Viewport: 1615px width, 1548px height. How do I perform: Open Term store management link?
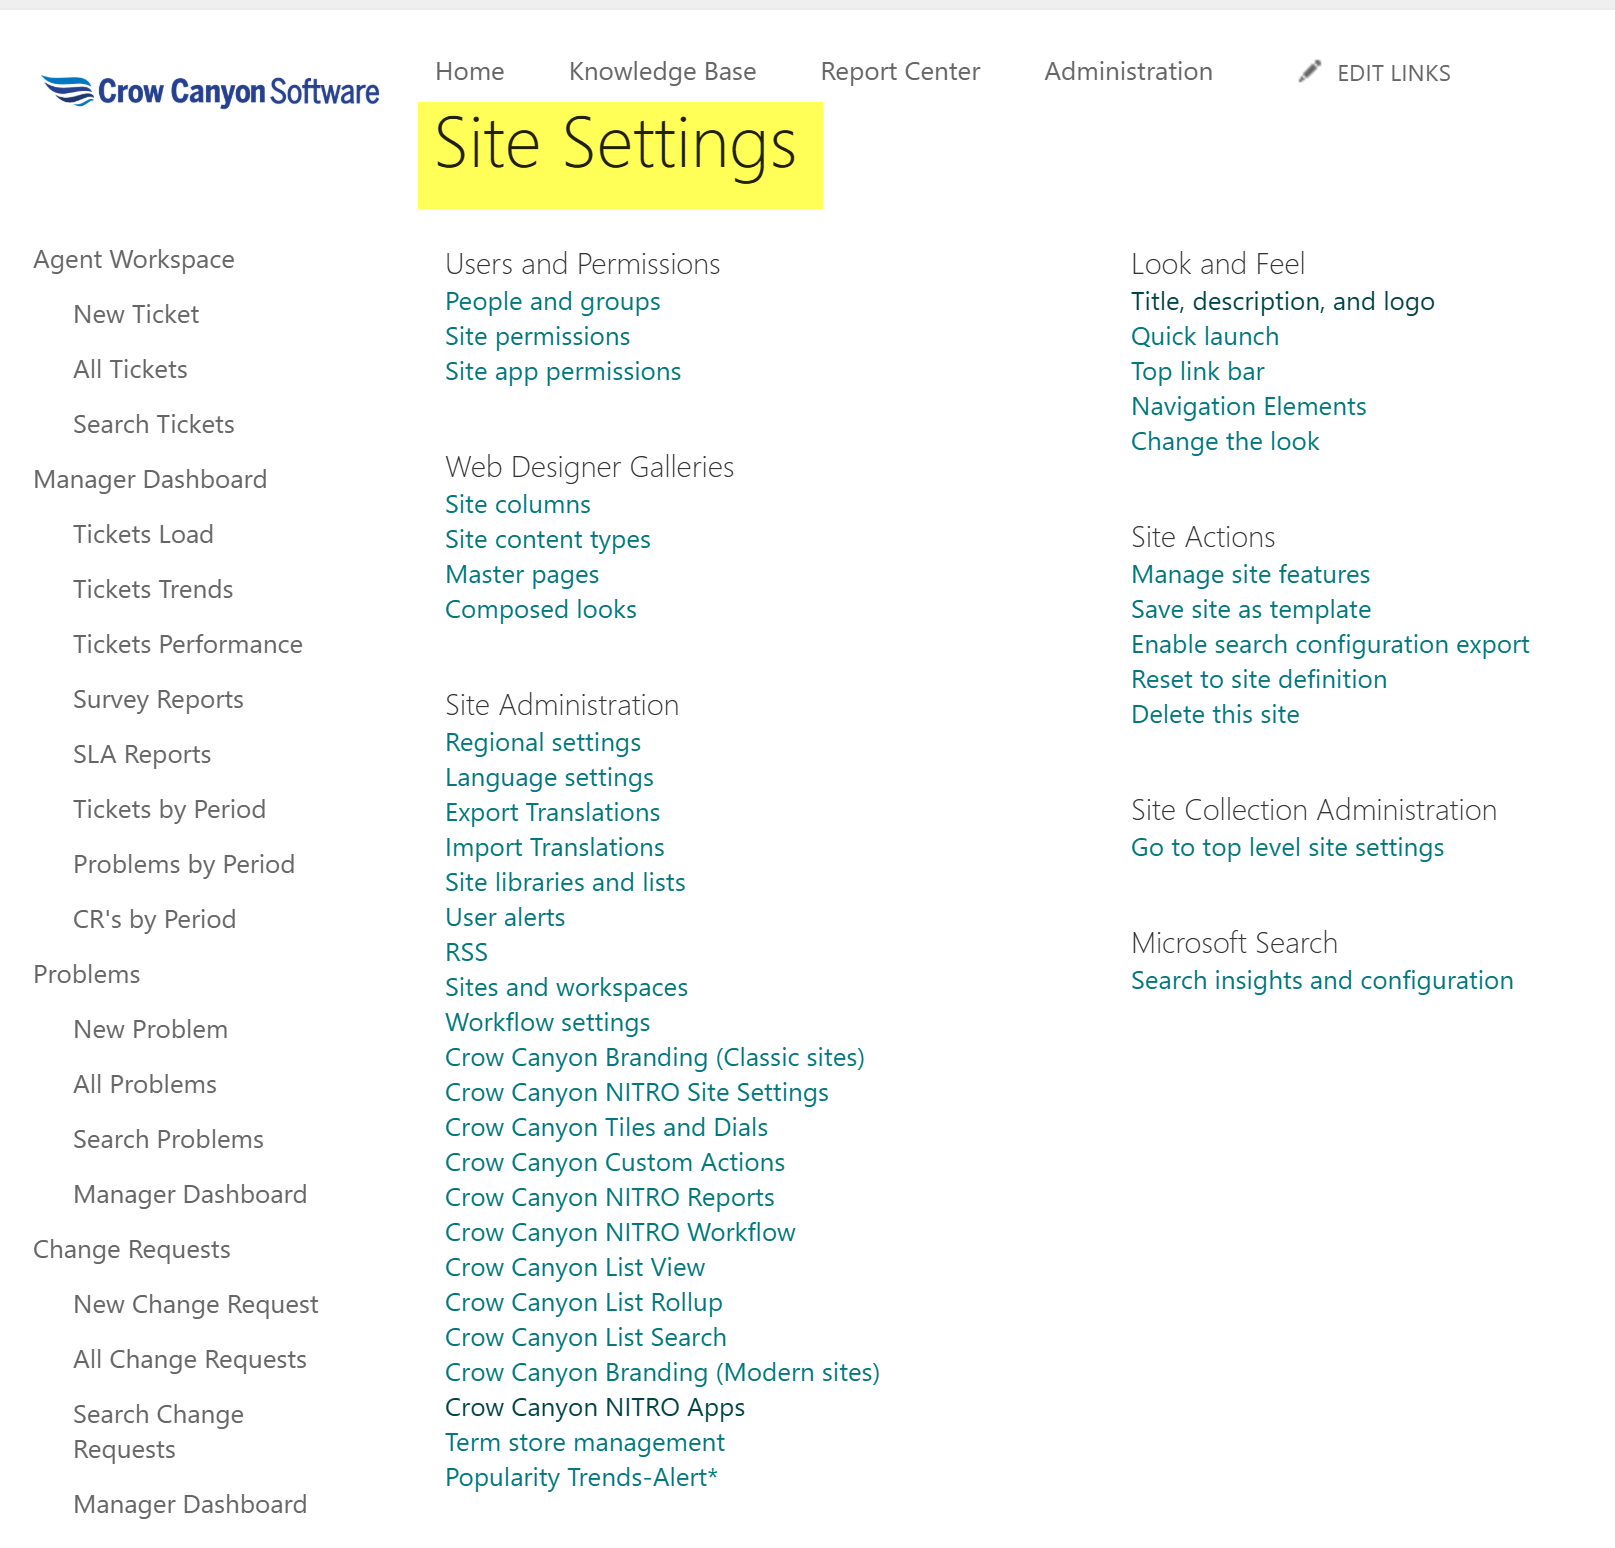click(x=584, y=1442)
